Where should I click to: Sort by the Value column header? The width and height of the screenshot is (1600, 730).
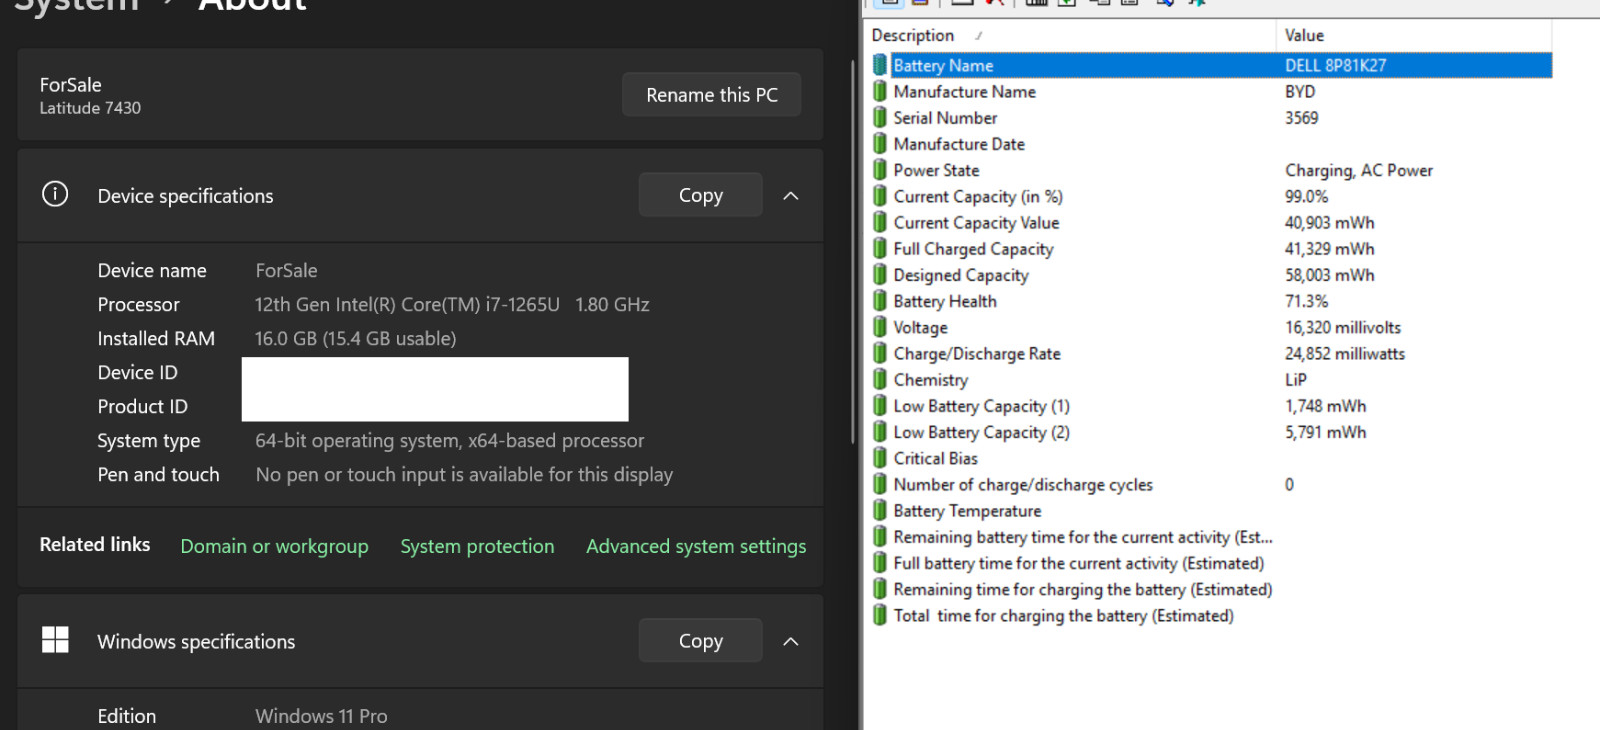tap(1414, 35)
